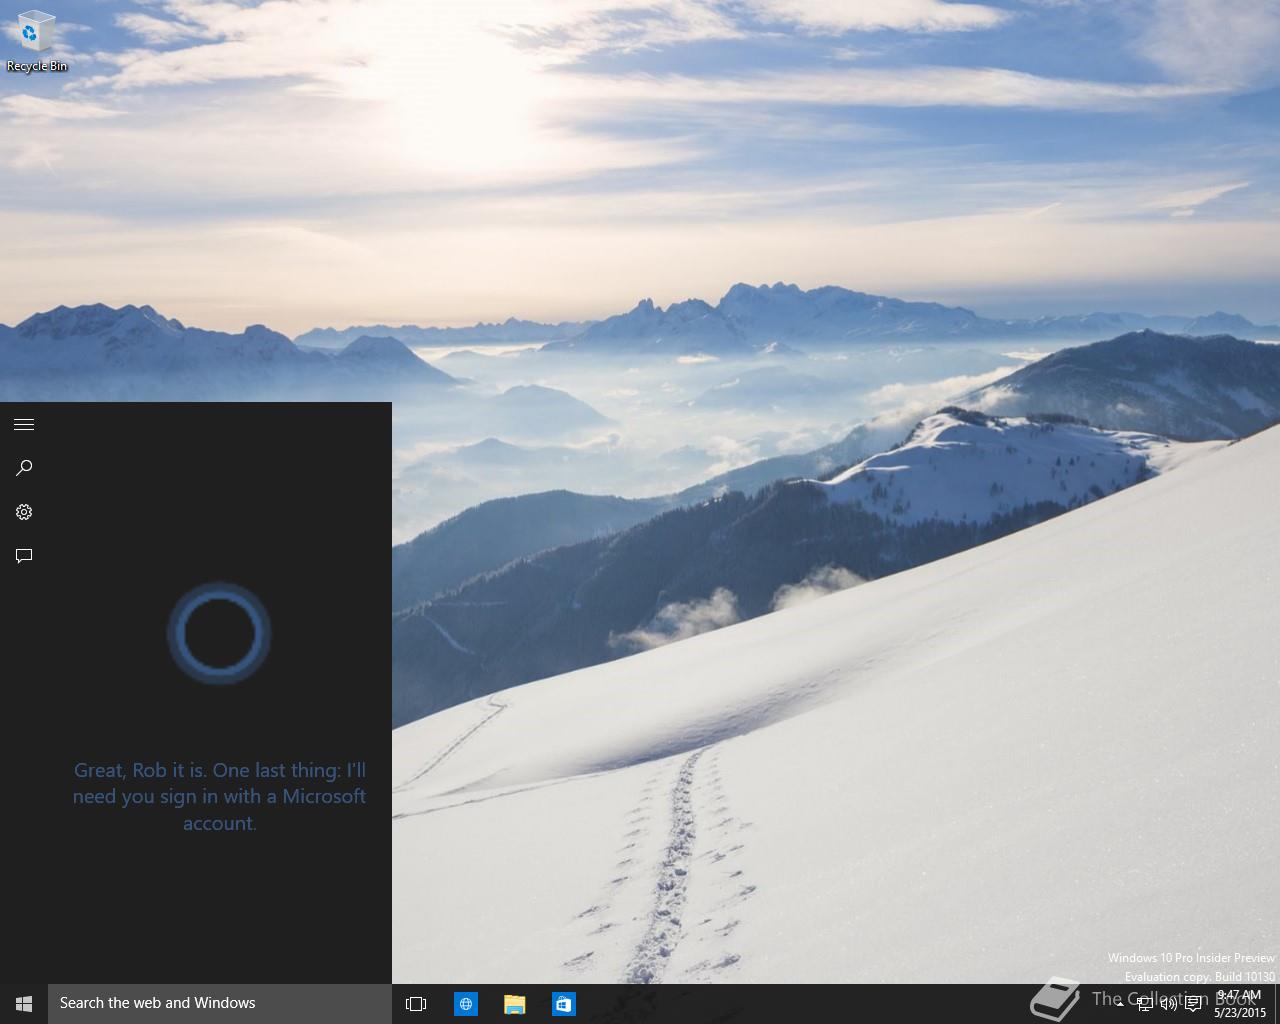
Task: Open the volume speaker tray icon
Action: tap(1168, 1004)
